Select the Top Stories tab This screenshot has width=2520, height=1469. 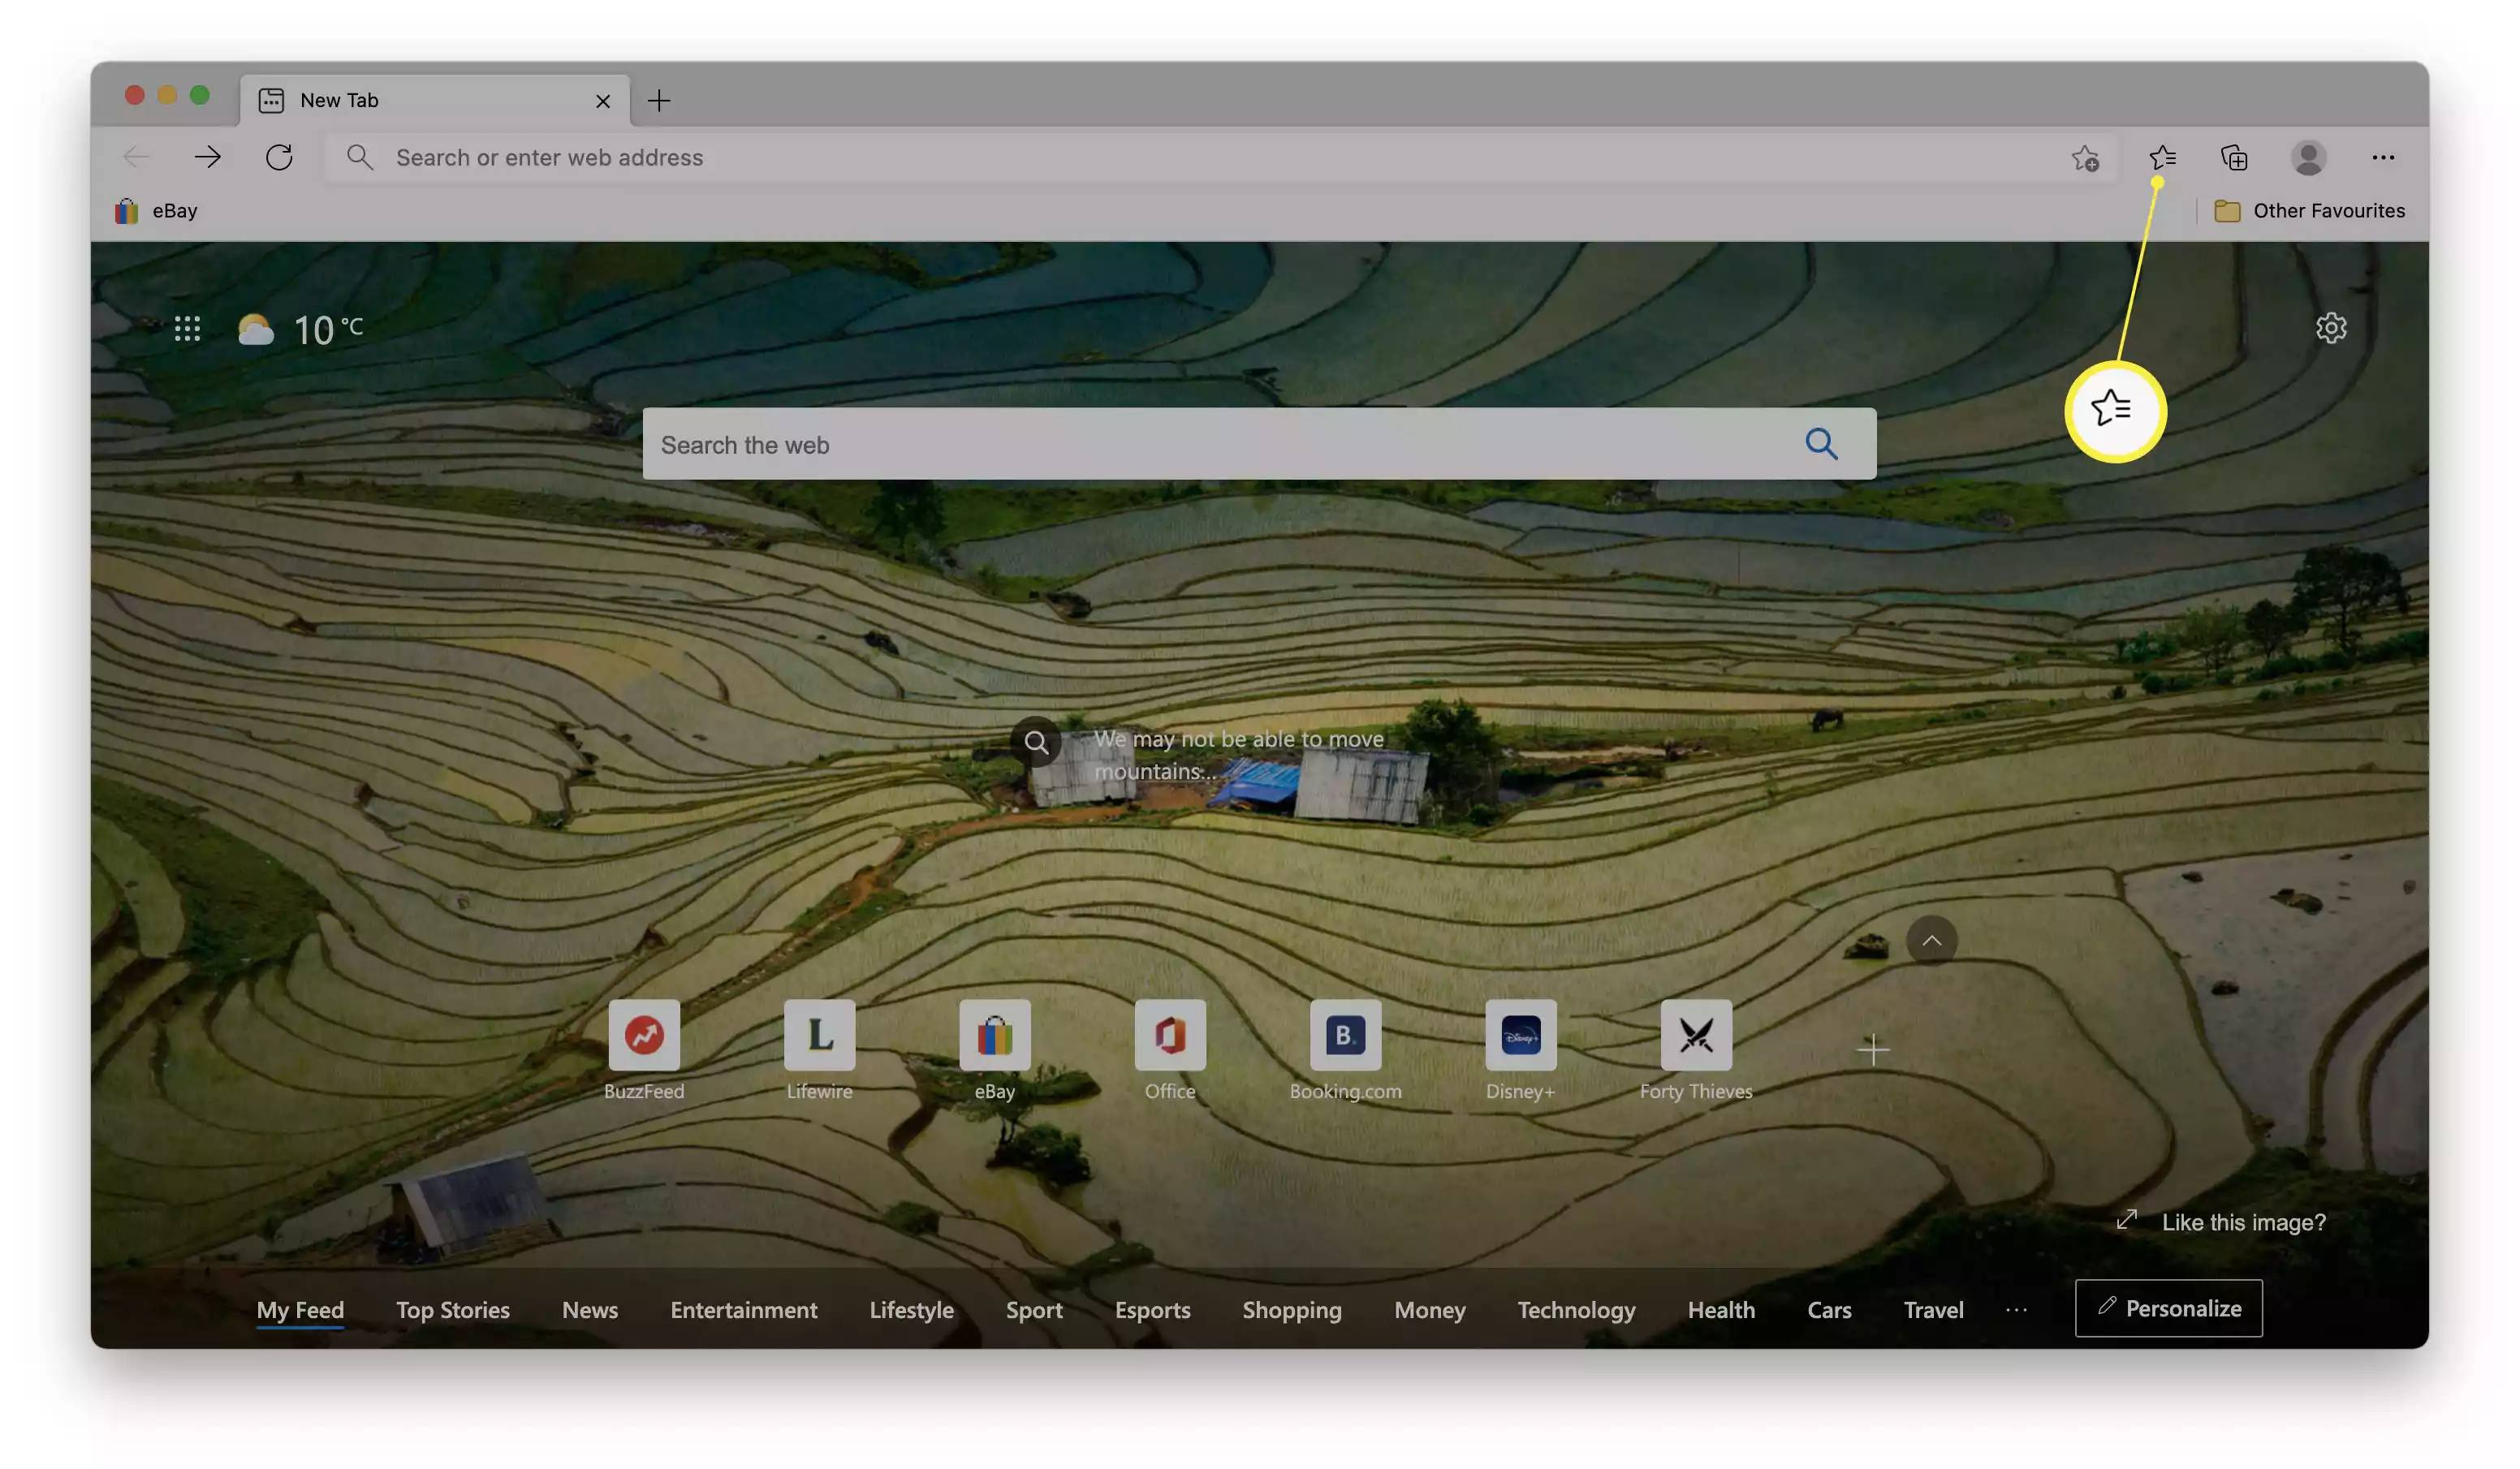click(x=453, y=1308)
